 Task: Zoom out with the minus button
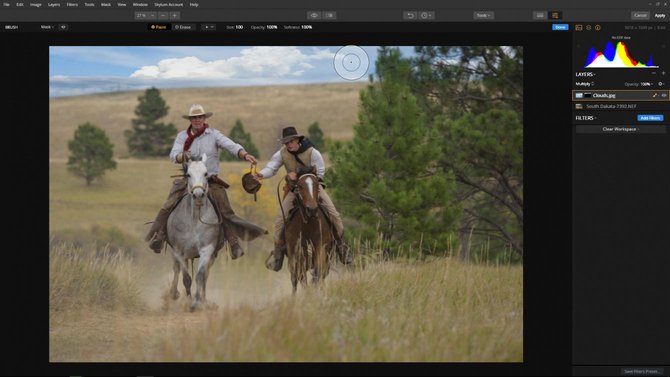[x=163, y=15]
